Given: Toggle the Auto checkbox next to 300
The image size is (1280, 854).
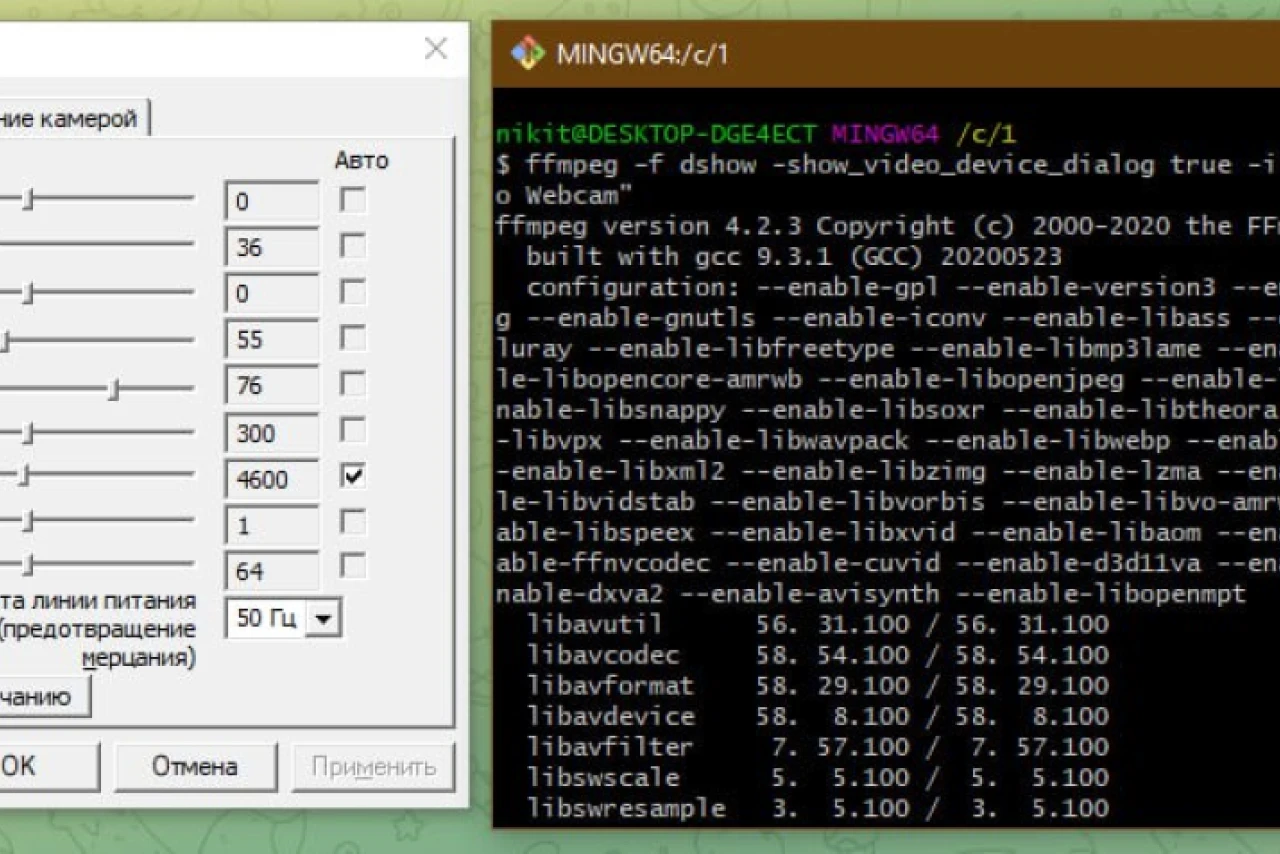Looking at the screenshot, I should click(x=352, y=431).
